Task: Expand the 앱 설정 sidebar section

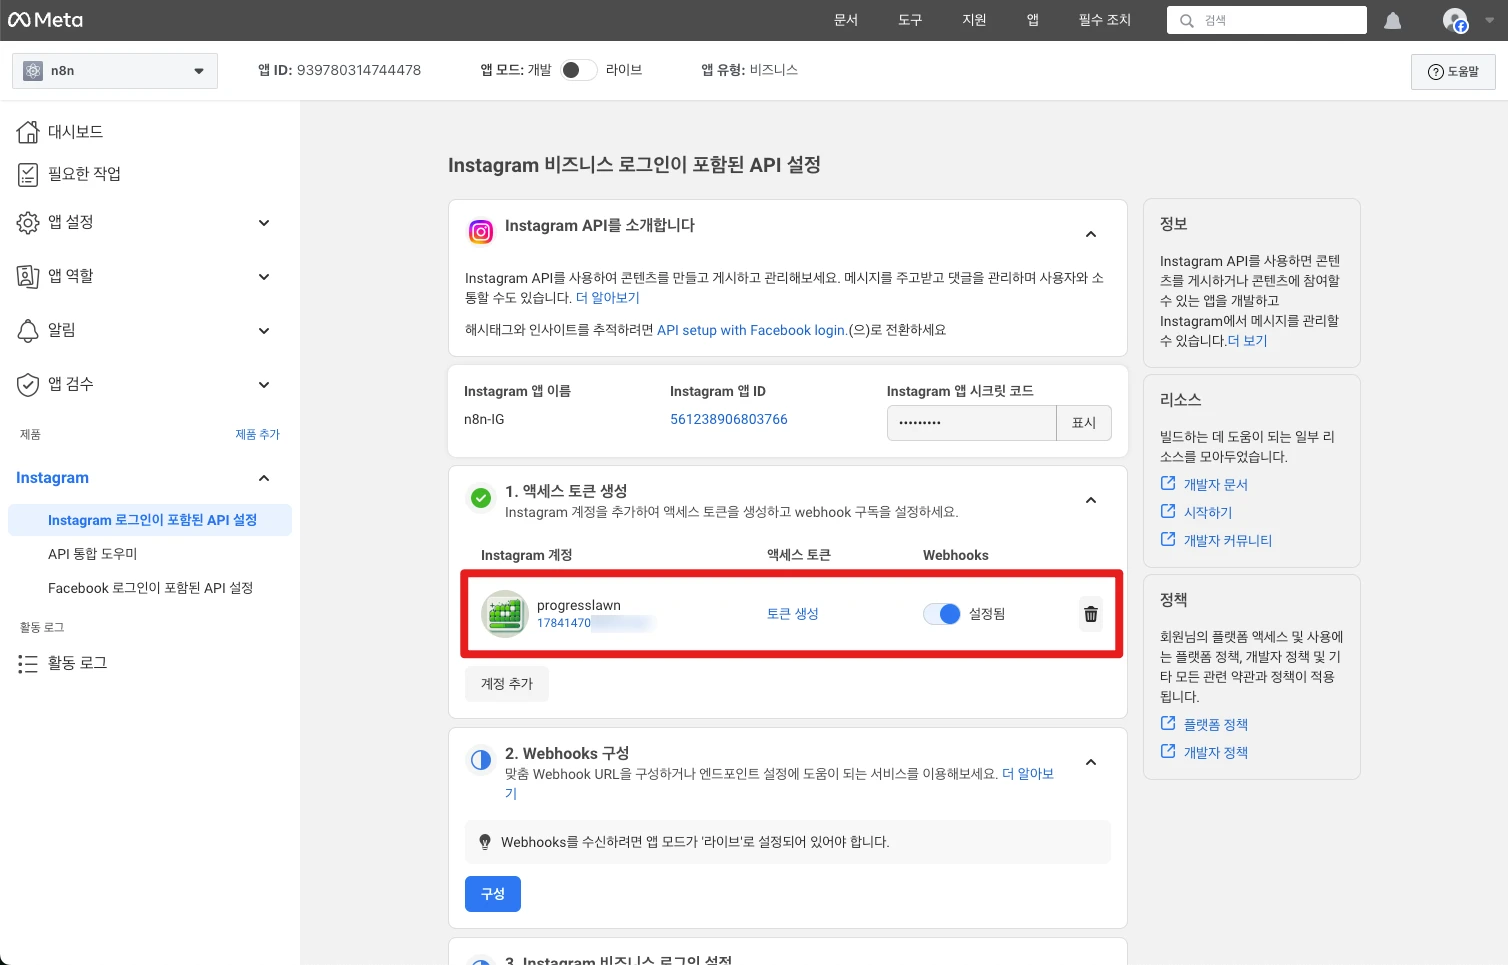Action: [x=264, y=223]
